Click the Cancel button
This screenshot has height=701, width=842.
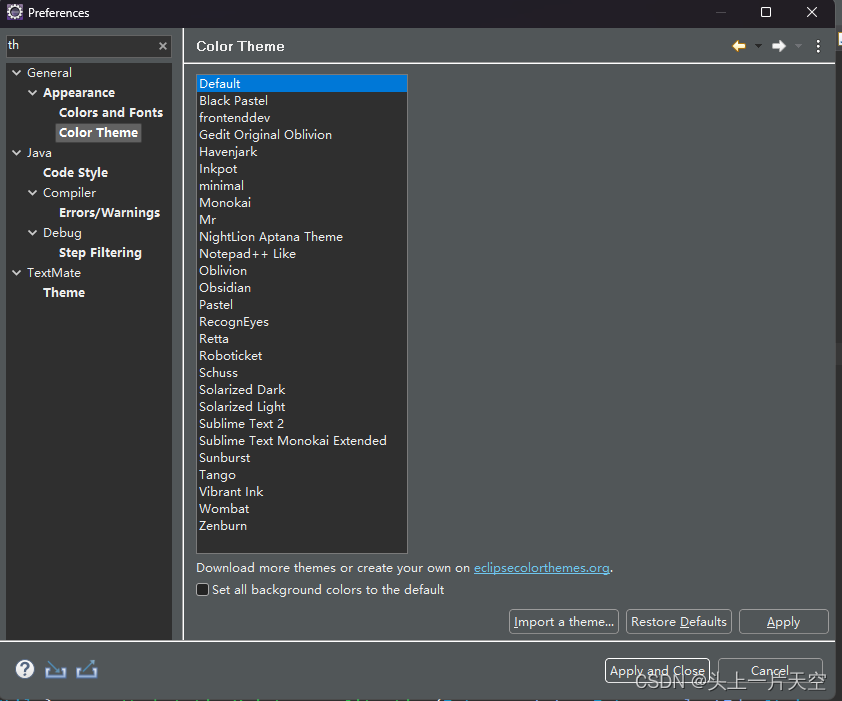(770, 670)
